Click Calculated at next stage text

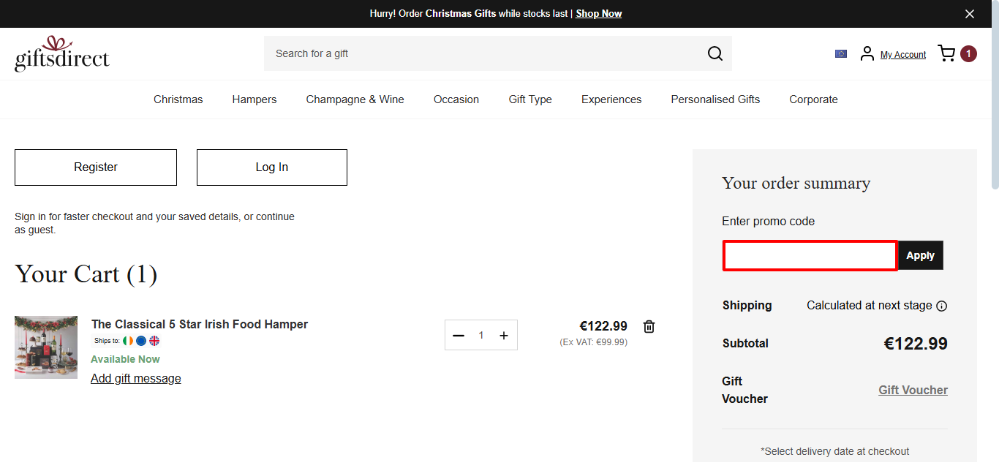[869, 305]
